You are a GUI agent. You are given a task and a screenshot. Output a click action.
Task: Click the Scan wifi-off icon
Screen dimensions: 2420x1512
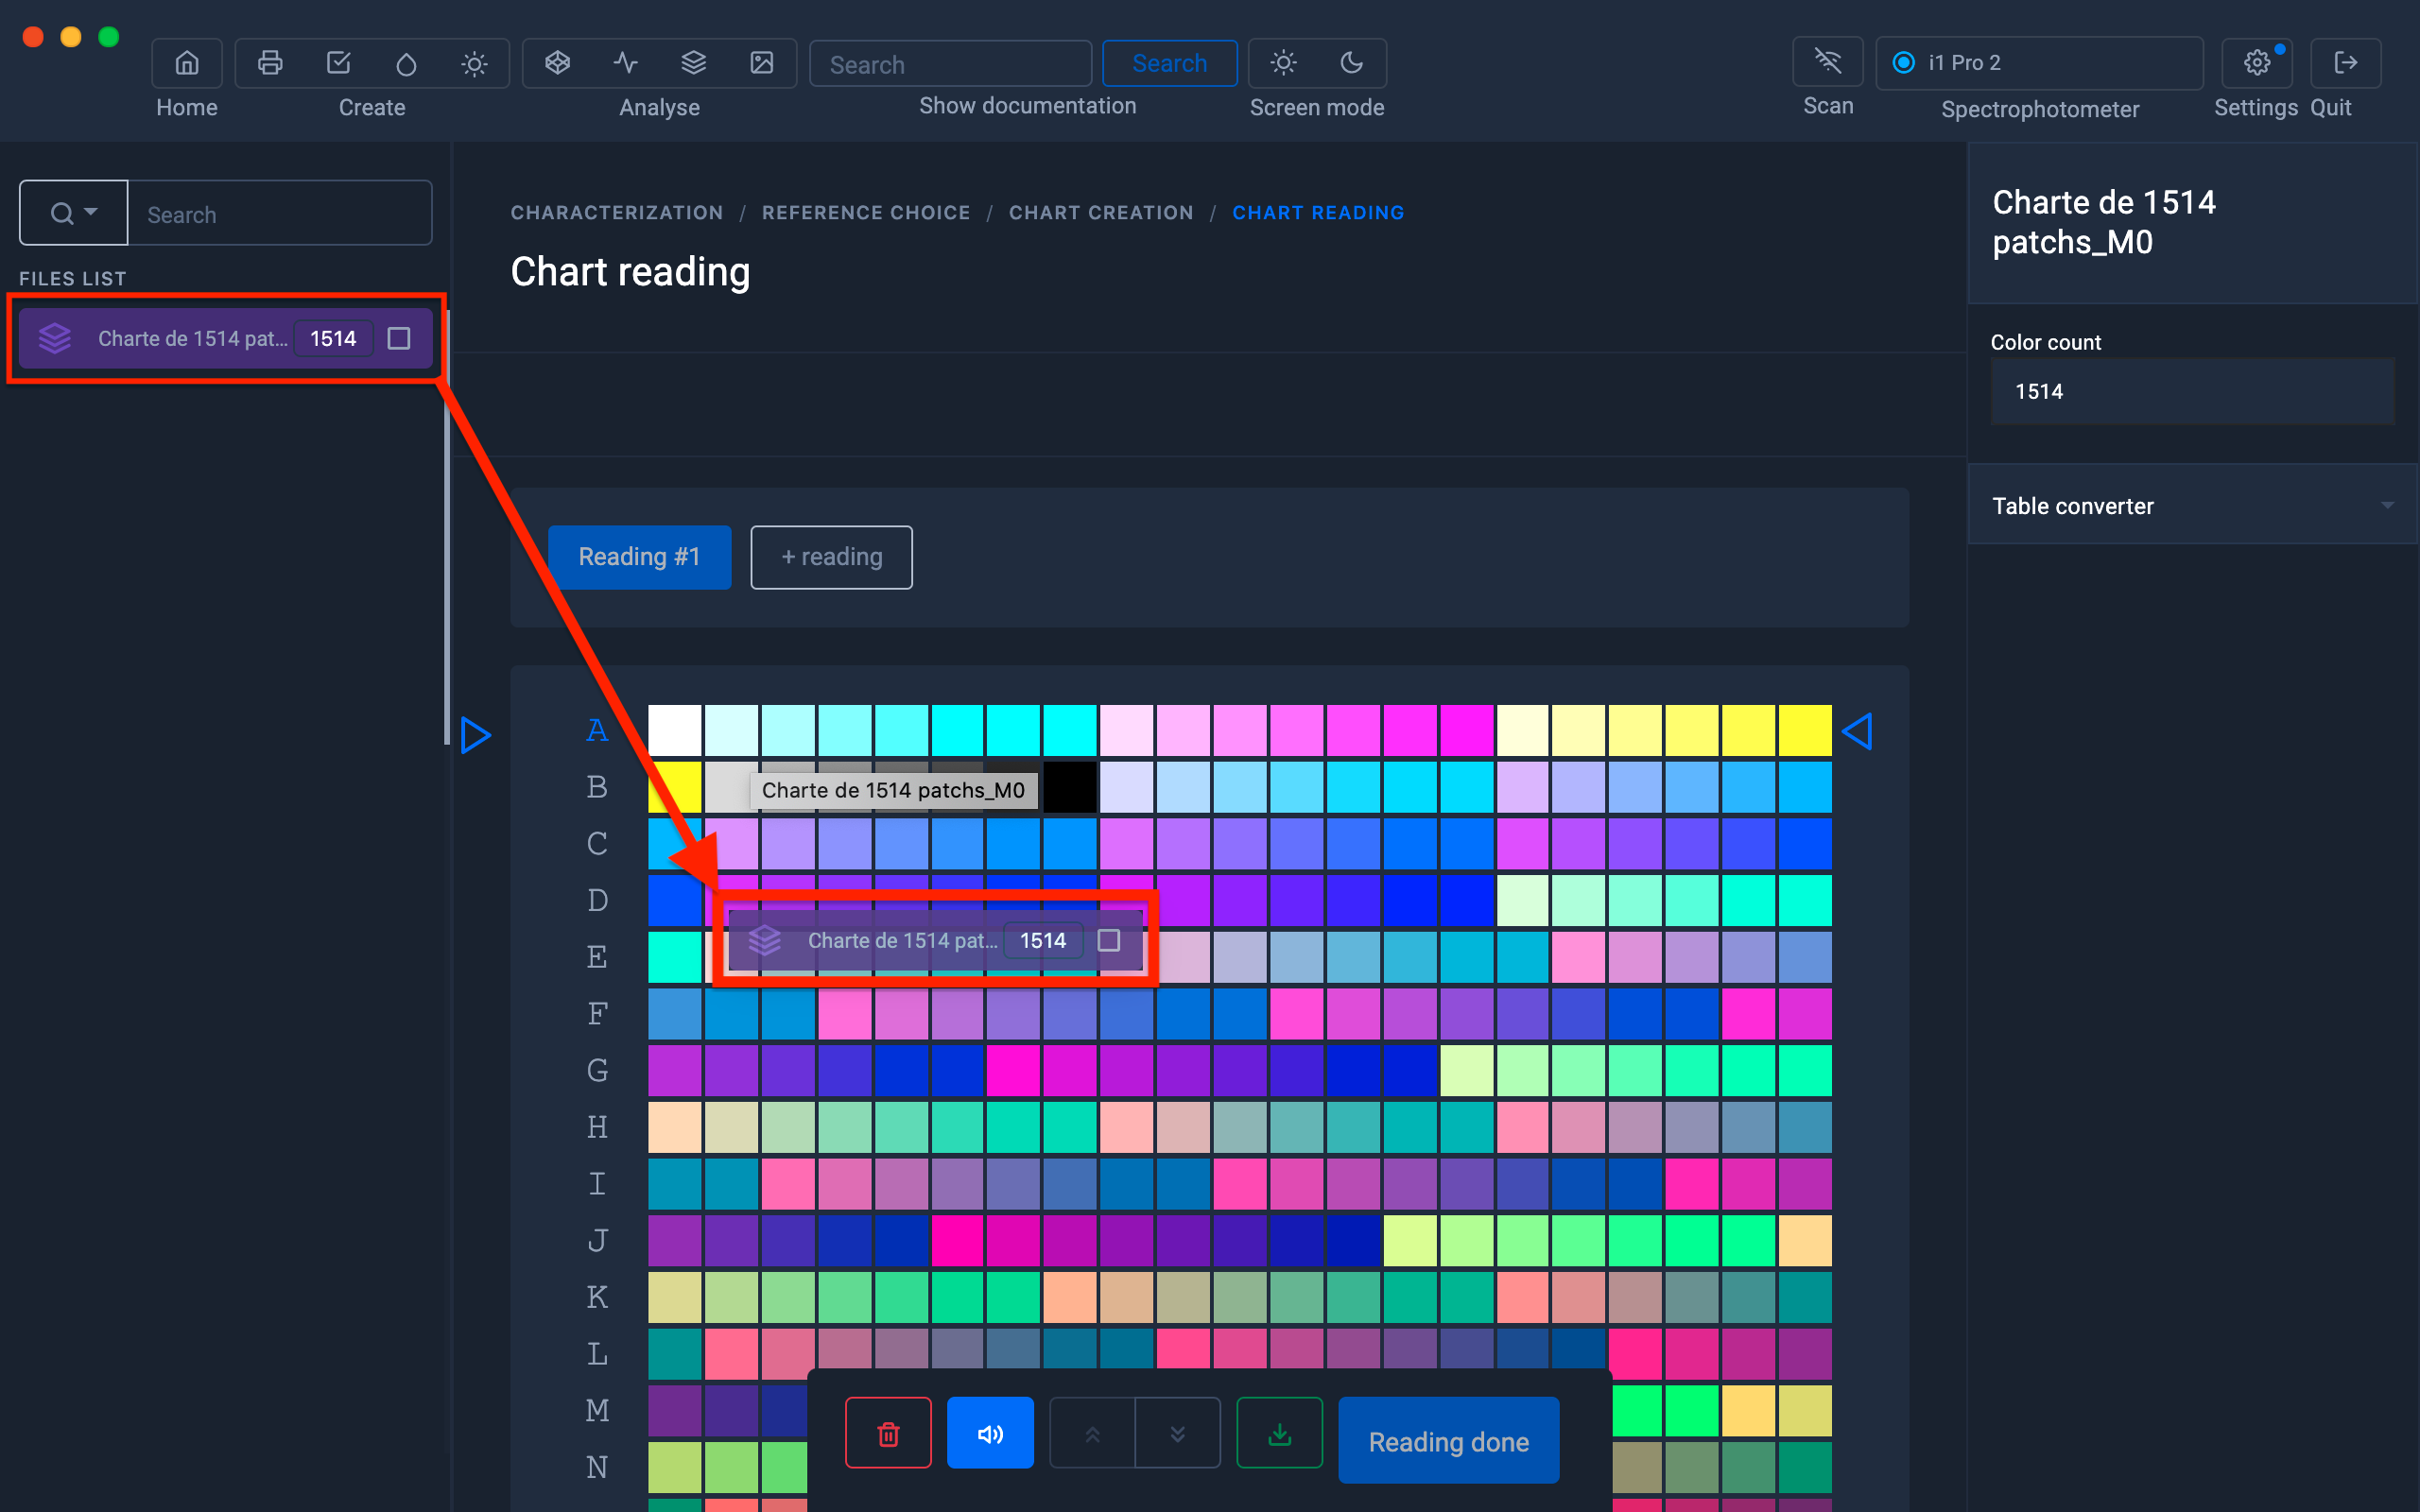[1828, 62]
